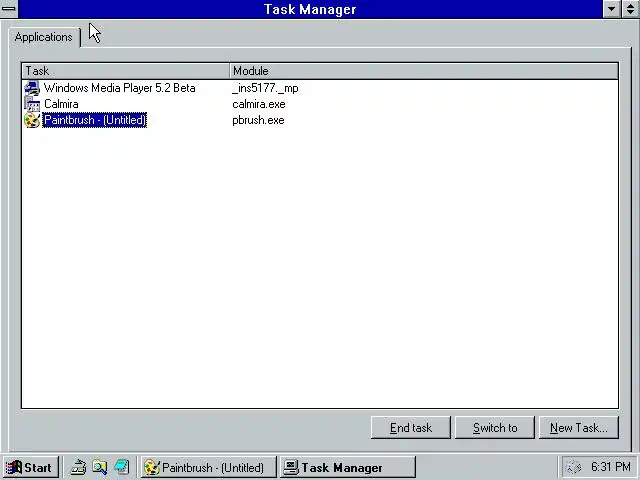Click the End task button
Screen dimensions: 640x480
point(411,428)
